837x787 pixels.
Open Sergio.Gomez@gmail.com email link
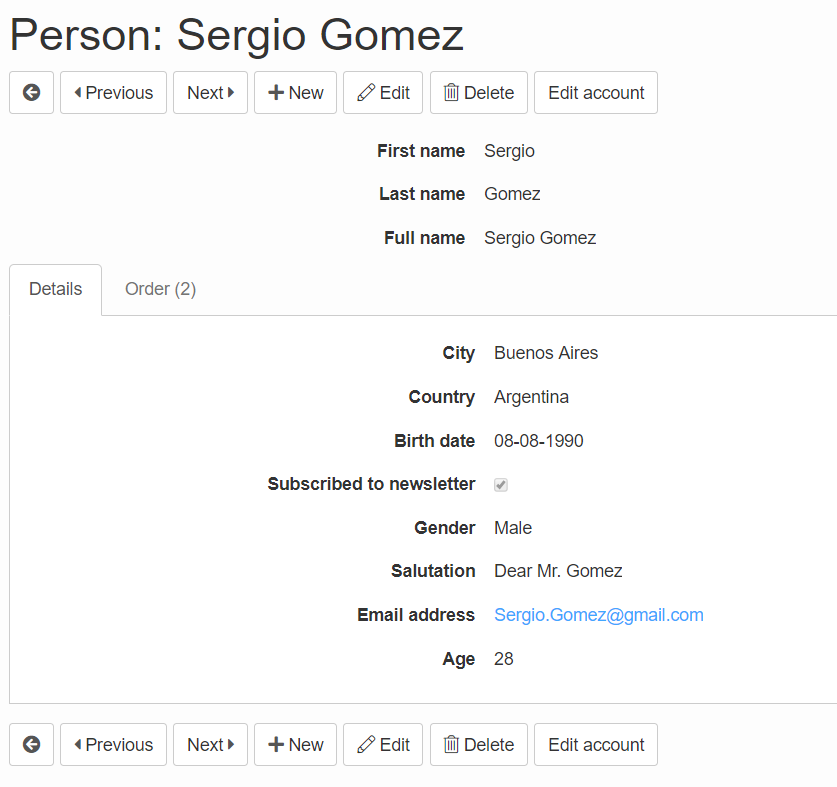(598, 615)
